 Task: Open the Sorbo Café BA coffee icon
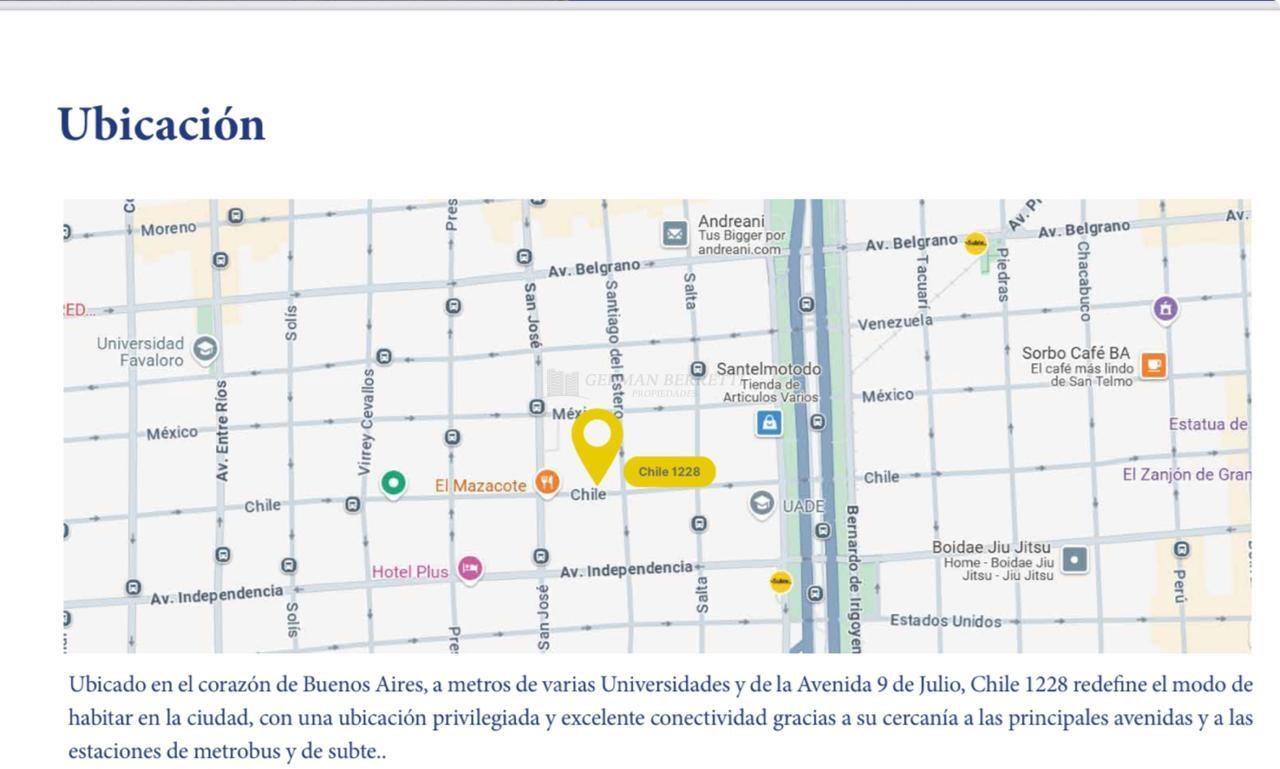pyautogui.click(x=1153, y=365)
